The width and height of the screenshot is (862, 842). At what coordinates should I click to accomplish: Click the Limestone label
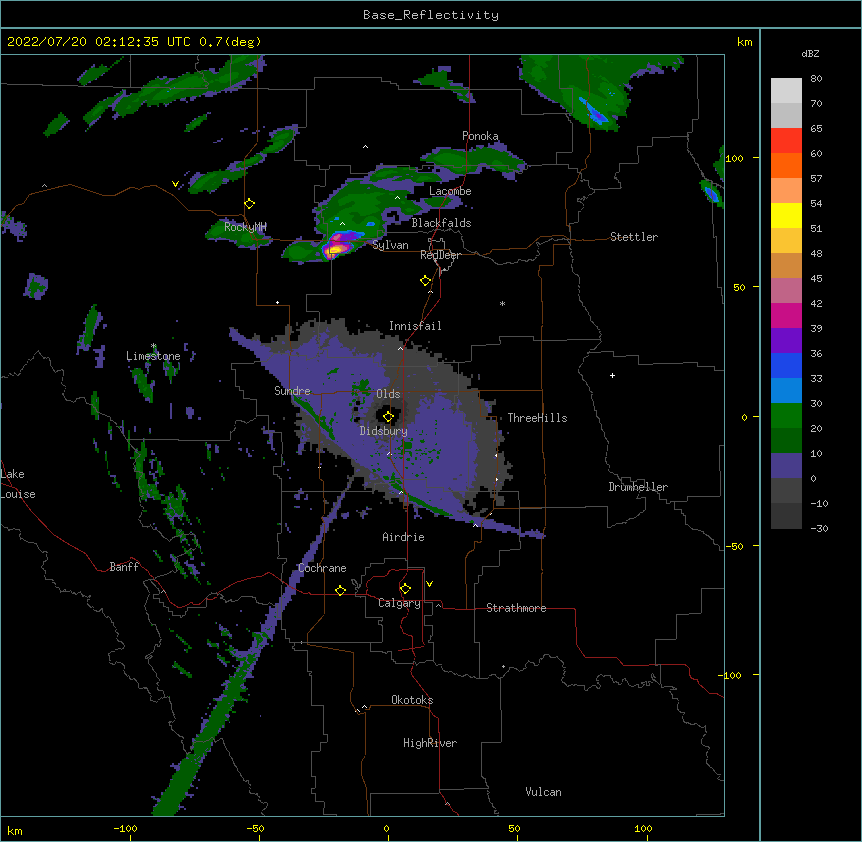[x=153, y=356]
